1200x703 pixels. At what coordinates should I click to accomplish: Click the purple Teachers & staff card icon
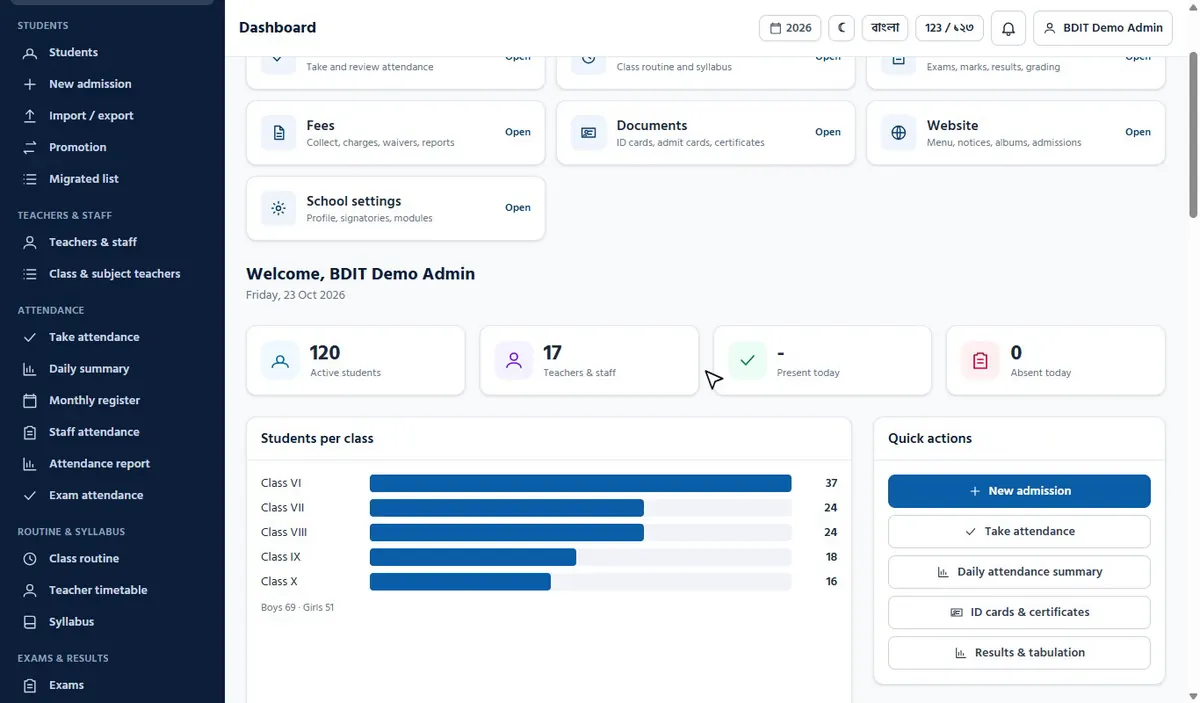(514, 361)
